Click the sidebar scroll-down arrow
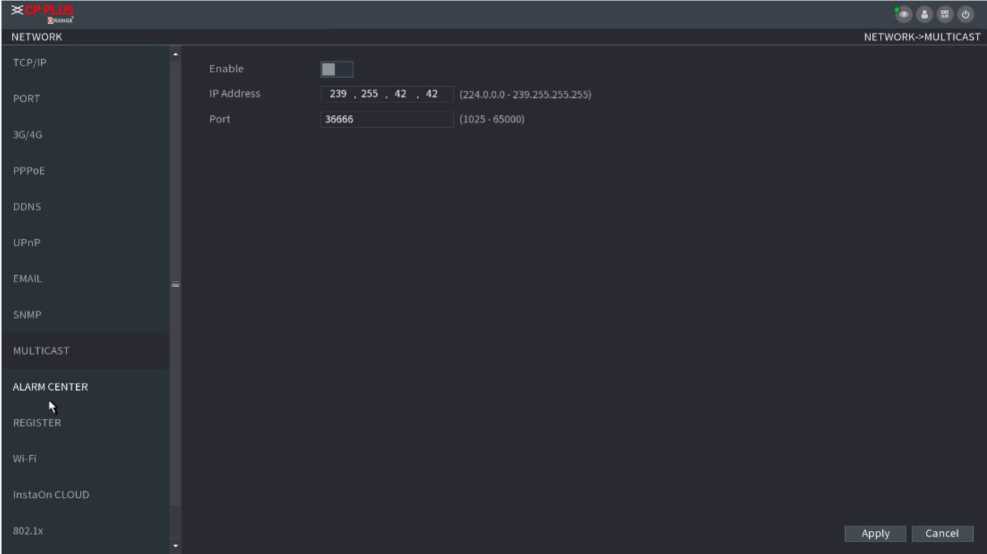 click(176, 546)
